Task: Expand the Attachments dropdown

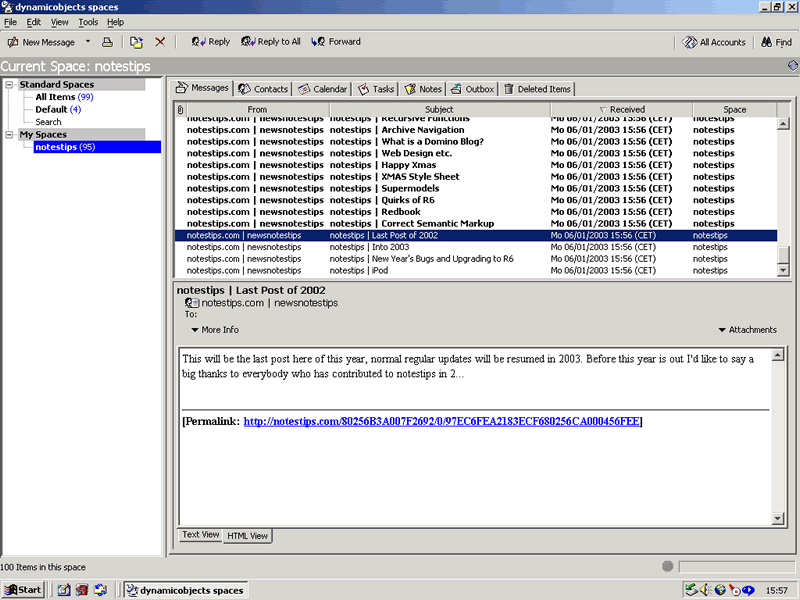Action: tap(747, 330)
